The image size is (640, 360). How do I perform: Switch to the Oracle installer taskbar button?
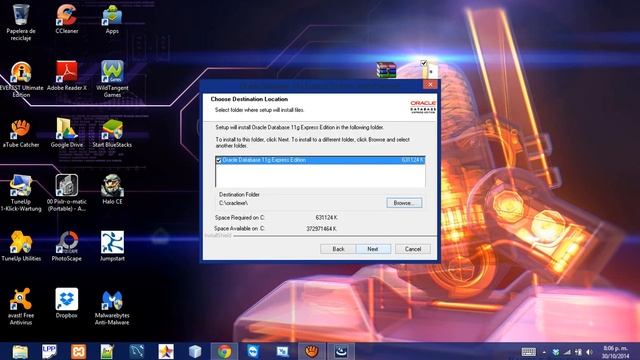pos(341,351)
